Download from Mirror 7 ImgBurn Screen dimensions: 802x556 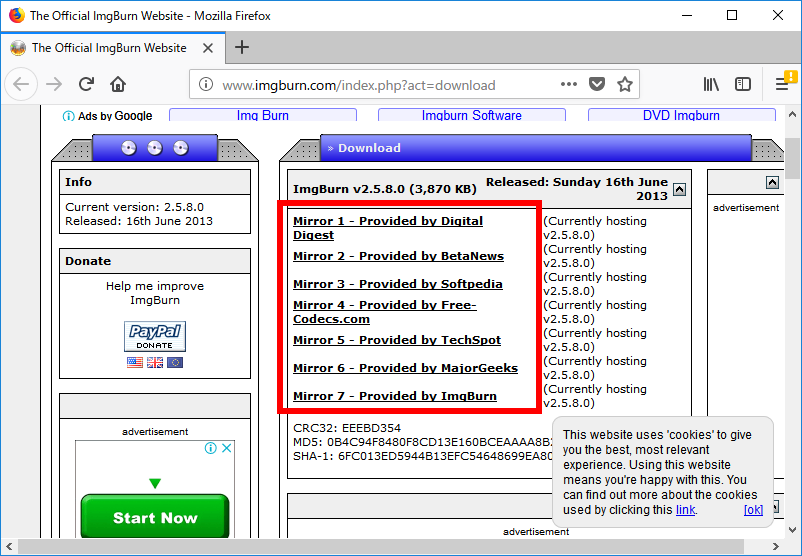pos(395,396)
